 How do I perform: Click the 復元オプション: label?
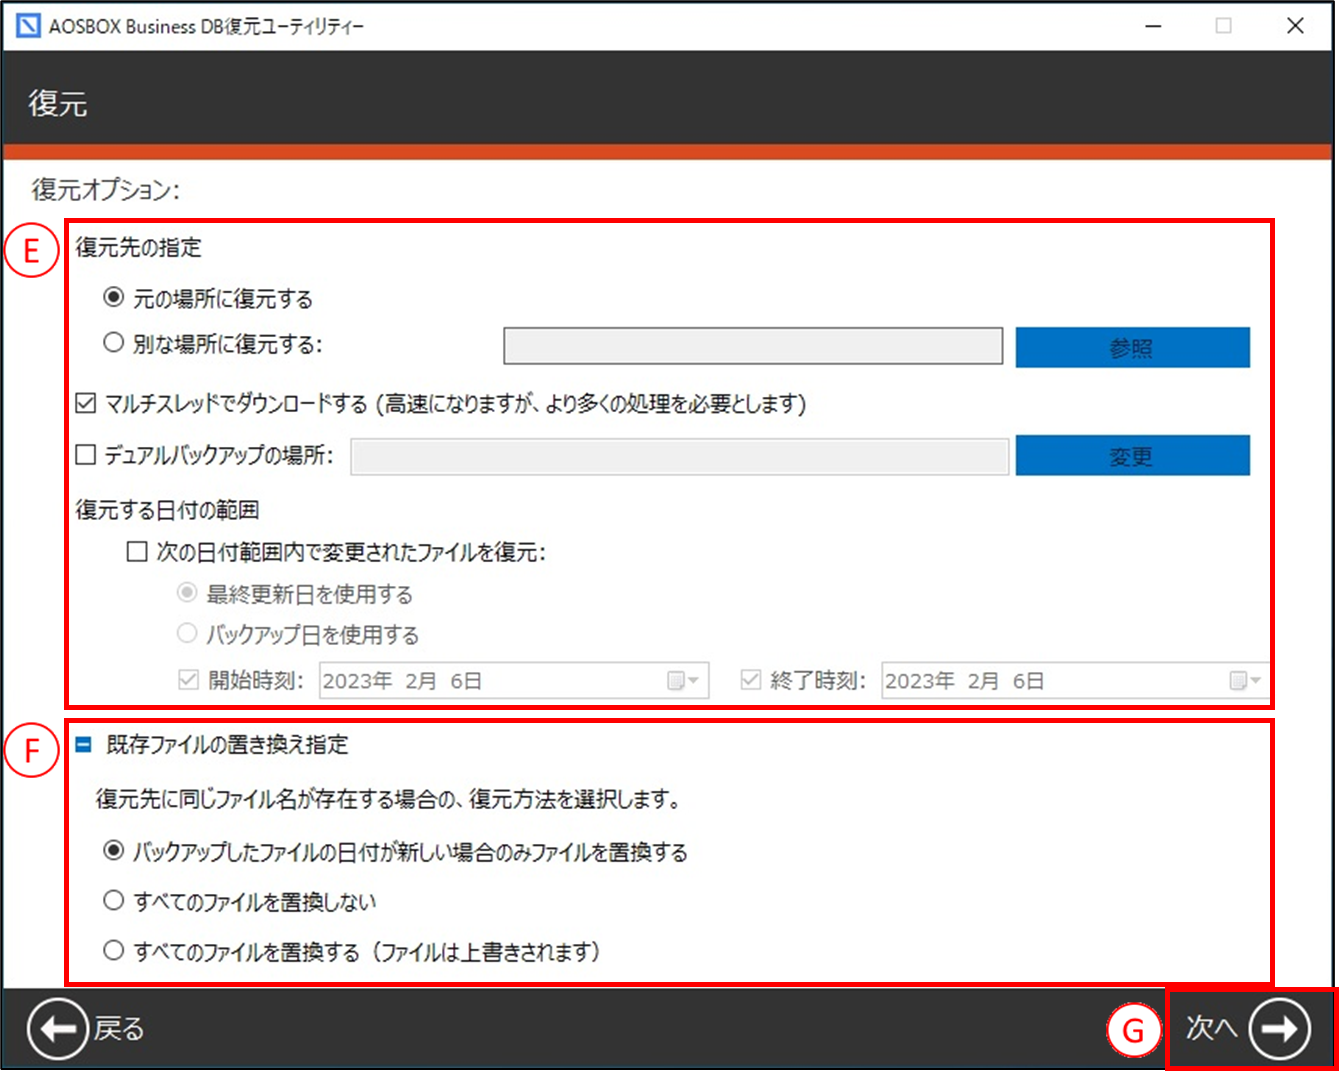[x=106, y=190]
